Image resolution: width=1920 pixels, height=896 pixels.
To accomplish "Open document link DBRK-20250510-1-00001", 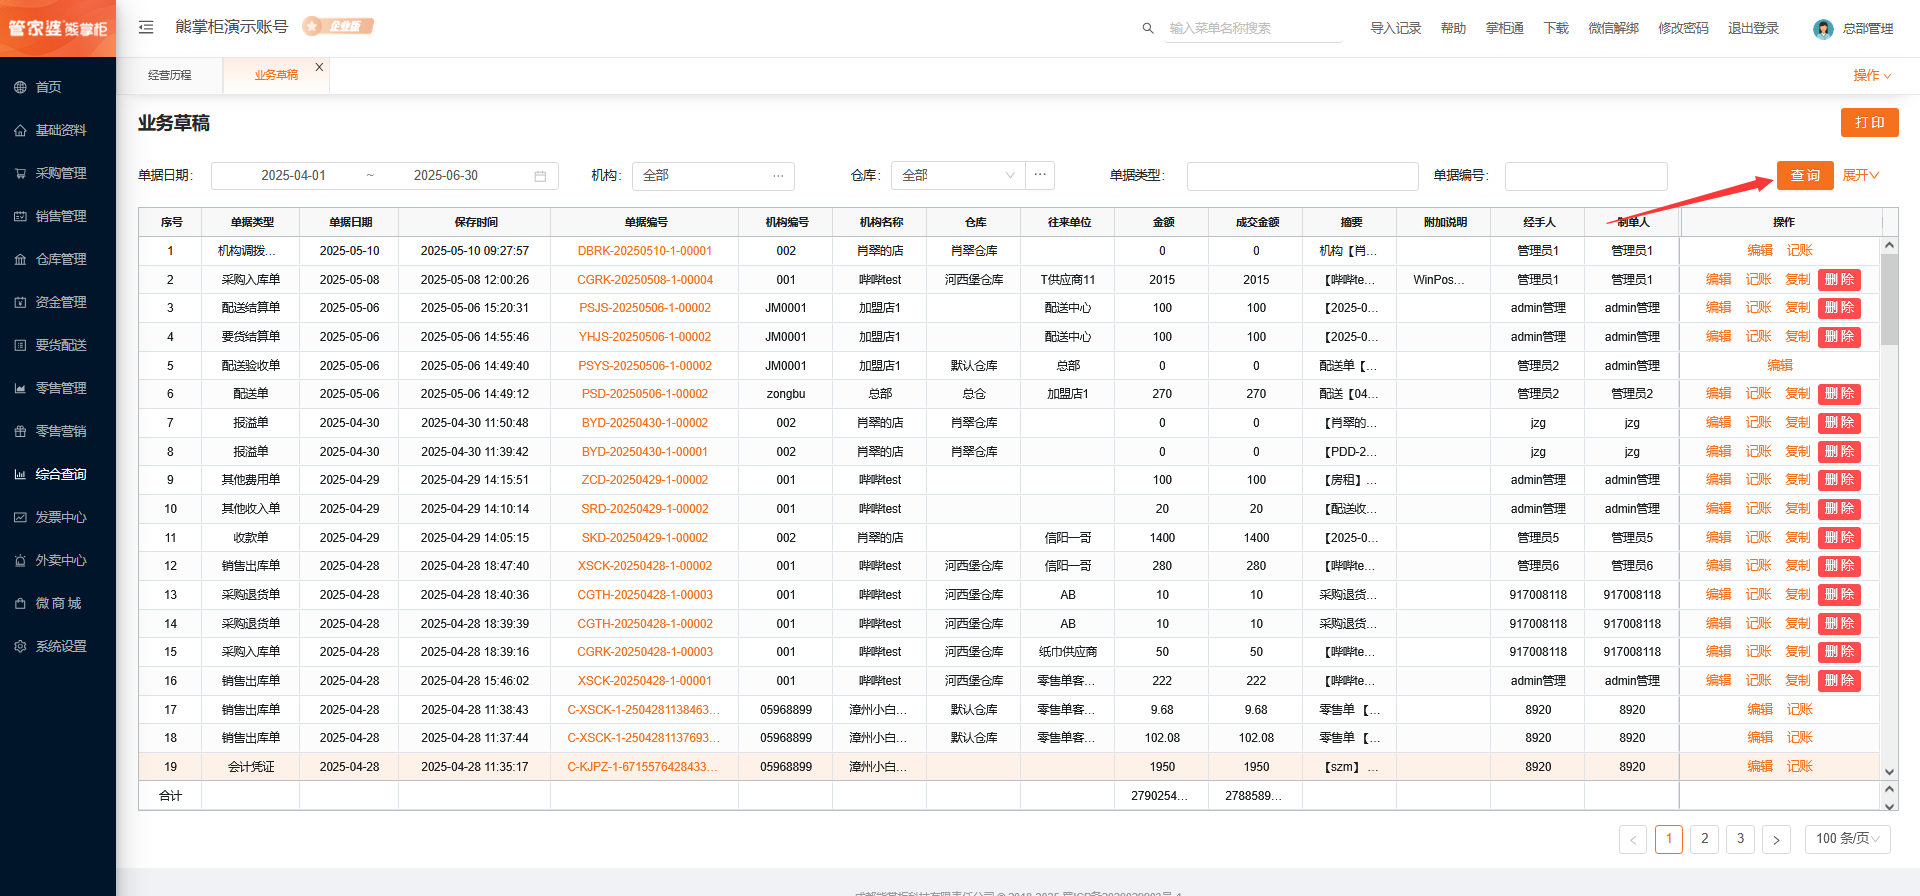I will [x=644, y=251].
